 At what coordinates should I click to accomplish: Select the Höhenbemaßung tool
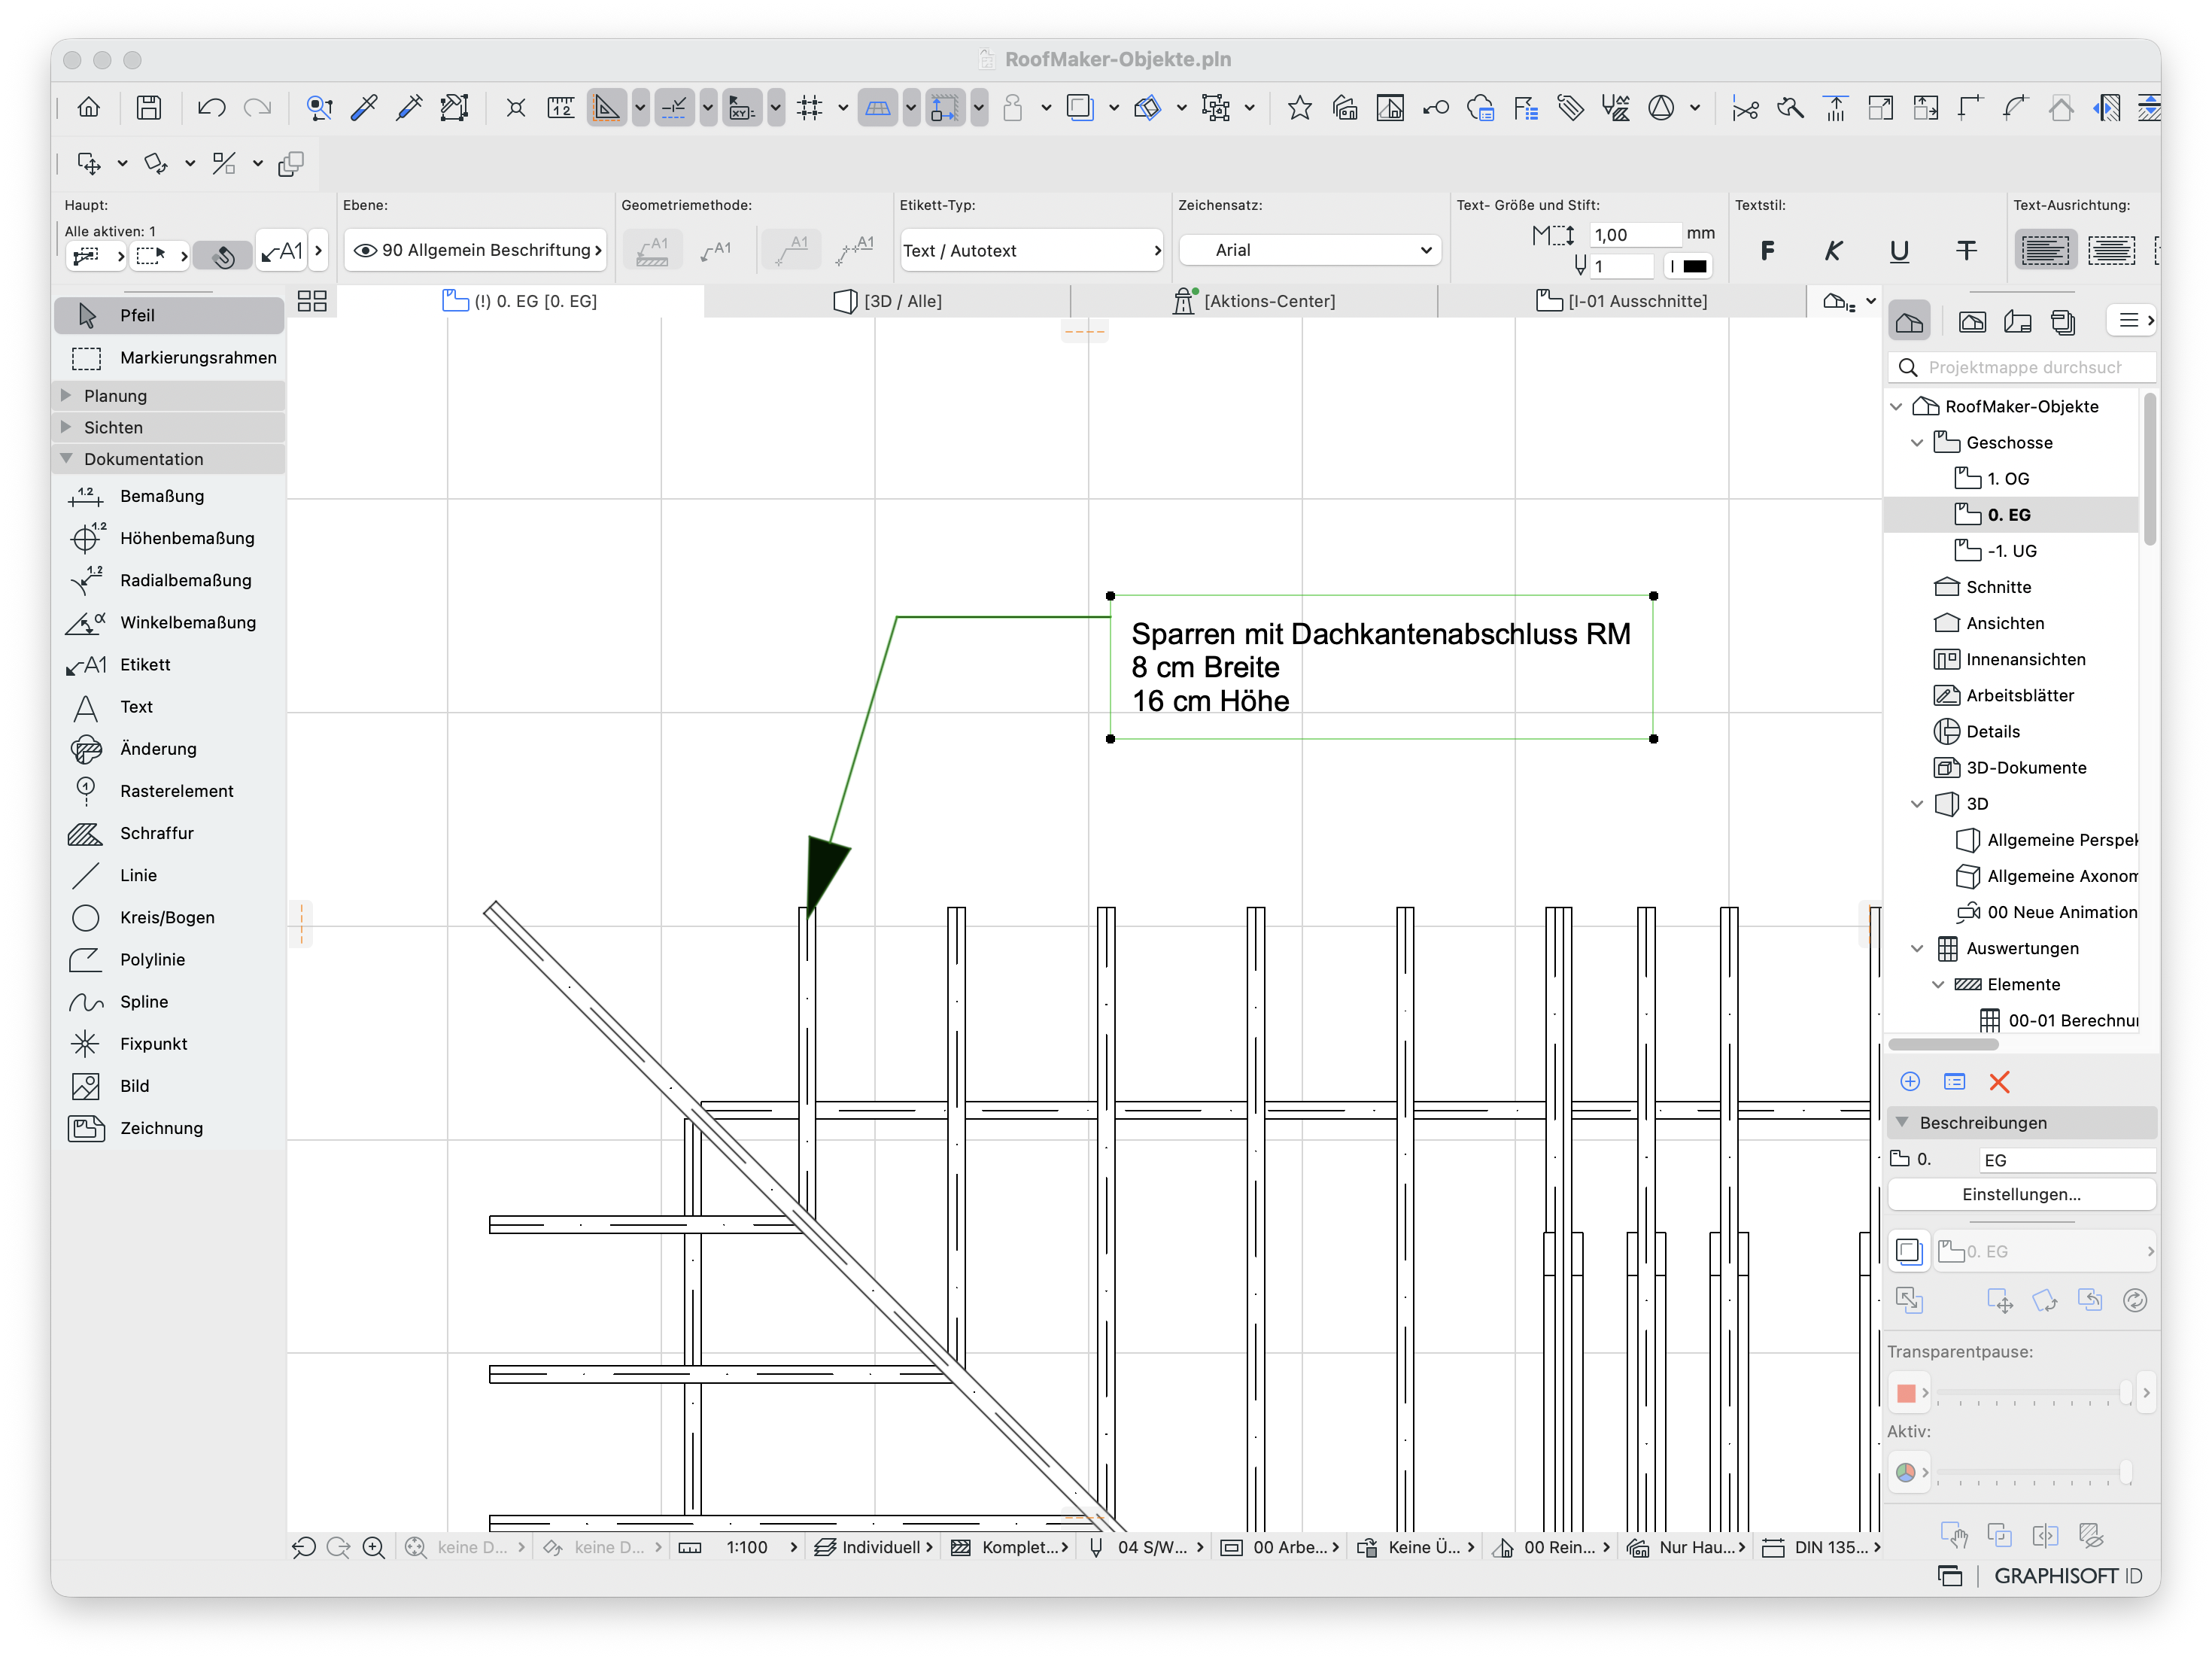pyautogui.click(x=168, y=538)
